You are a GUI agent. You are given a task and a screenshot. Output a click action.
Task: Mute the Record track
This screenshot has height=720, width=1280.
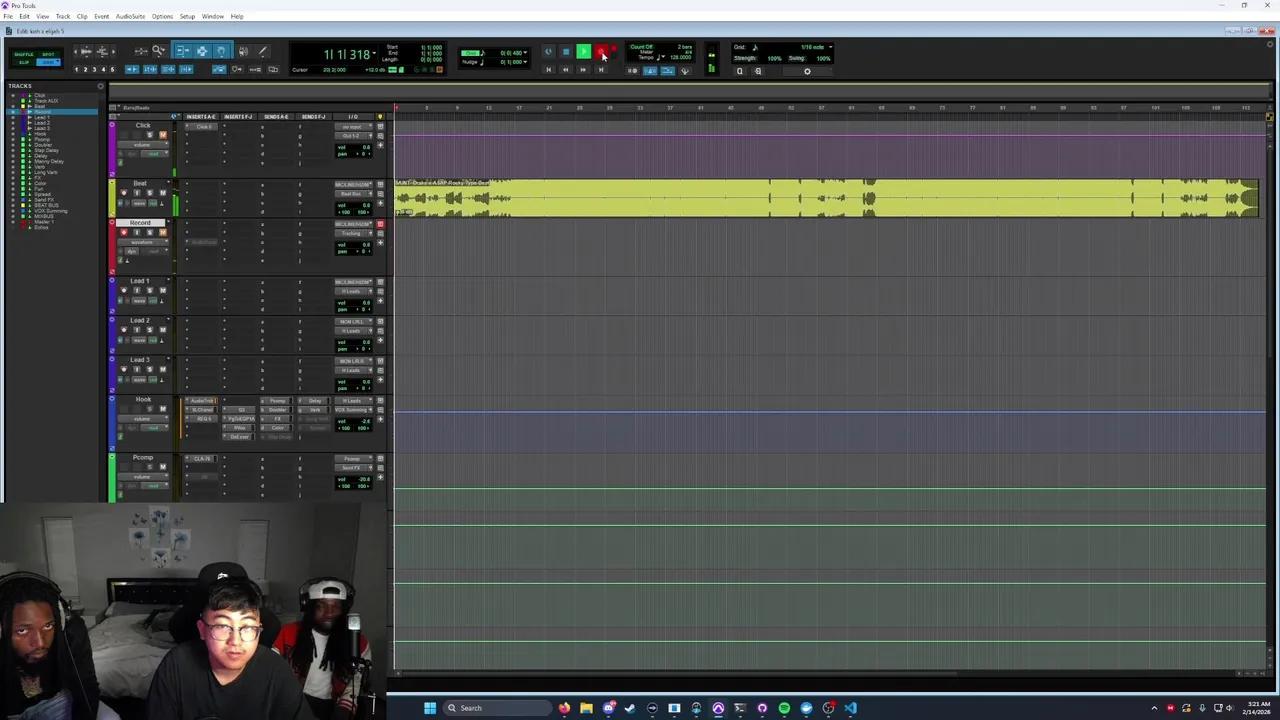(x=163, y=232)
